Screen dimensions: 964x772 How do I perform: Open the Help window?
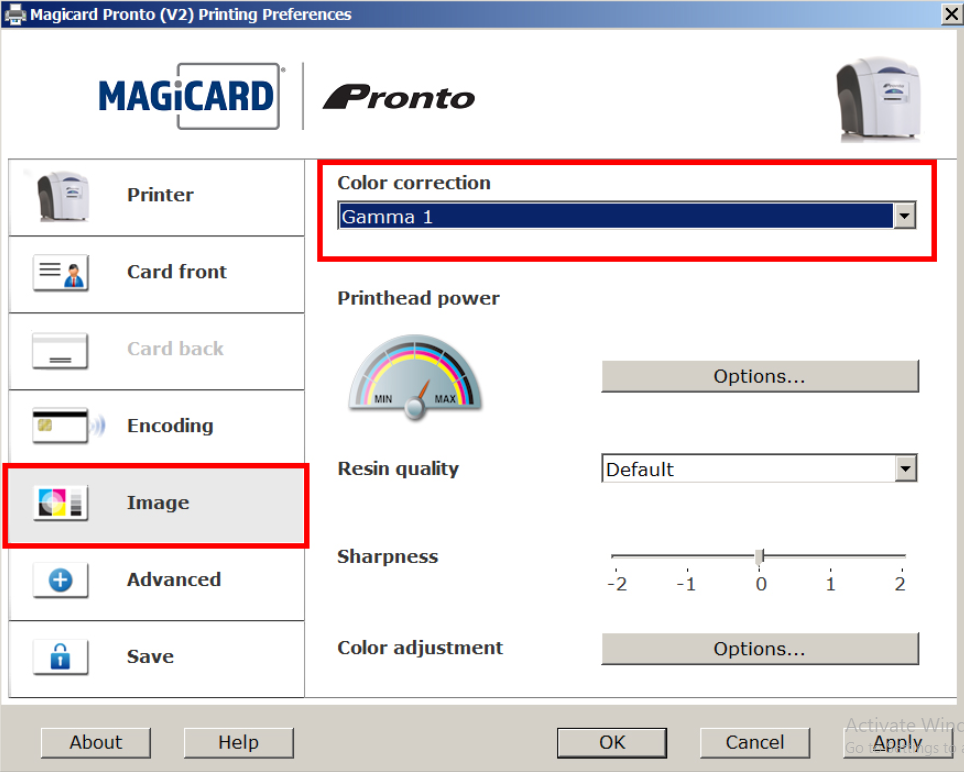(238, 742)
